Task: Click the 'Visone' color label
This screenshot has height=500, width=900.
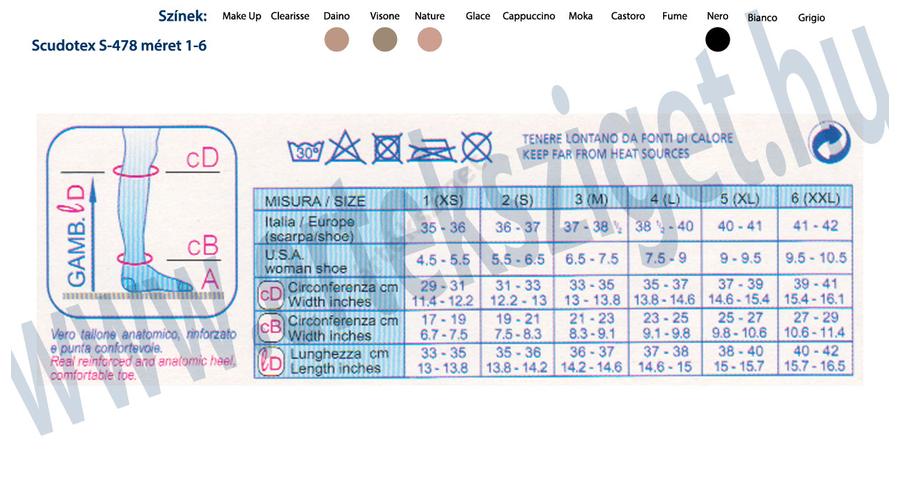Action: [x=385, y=16]
